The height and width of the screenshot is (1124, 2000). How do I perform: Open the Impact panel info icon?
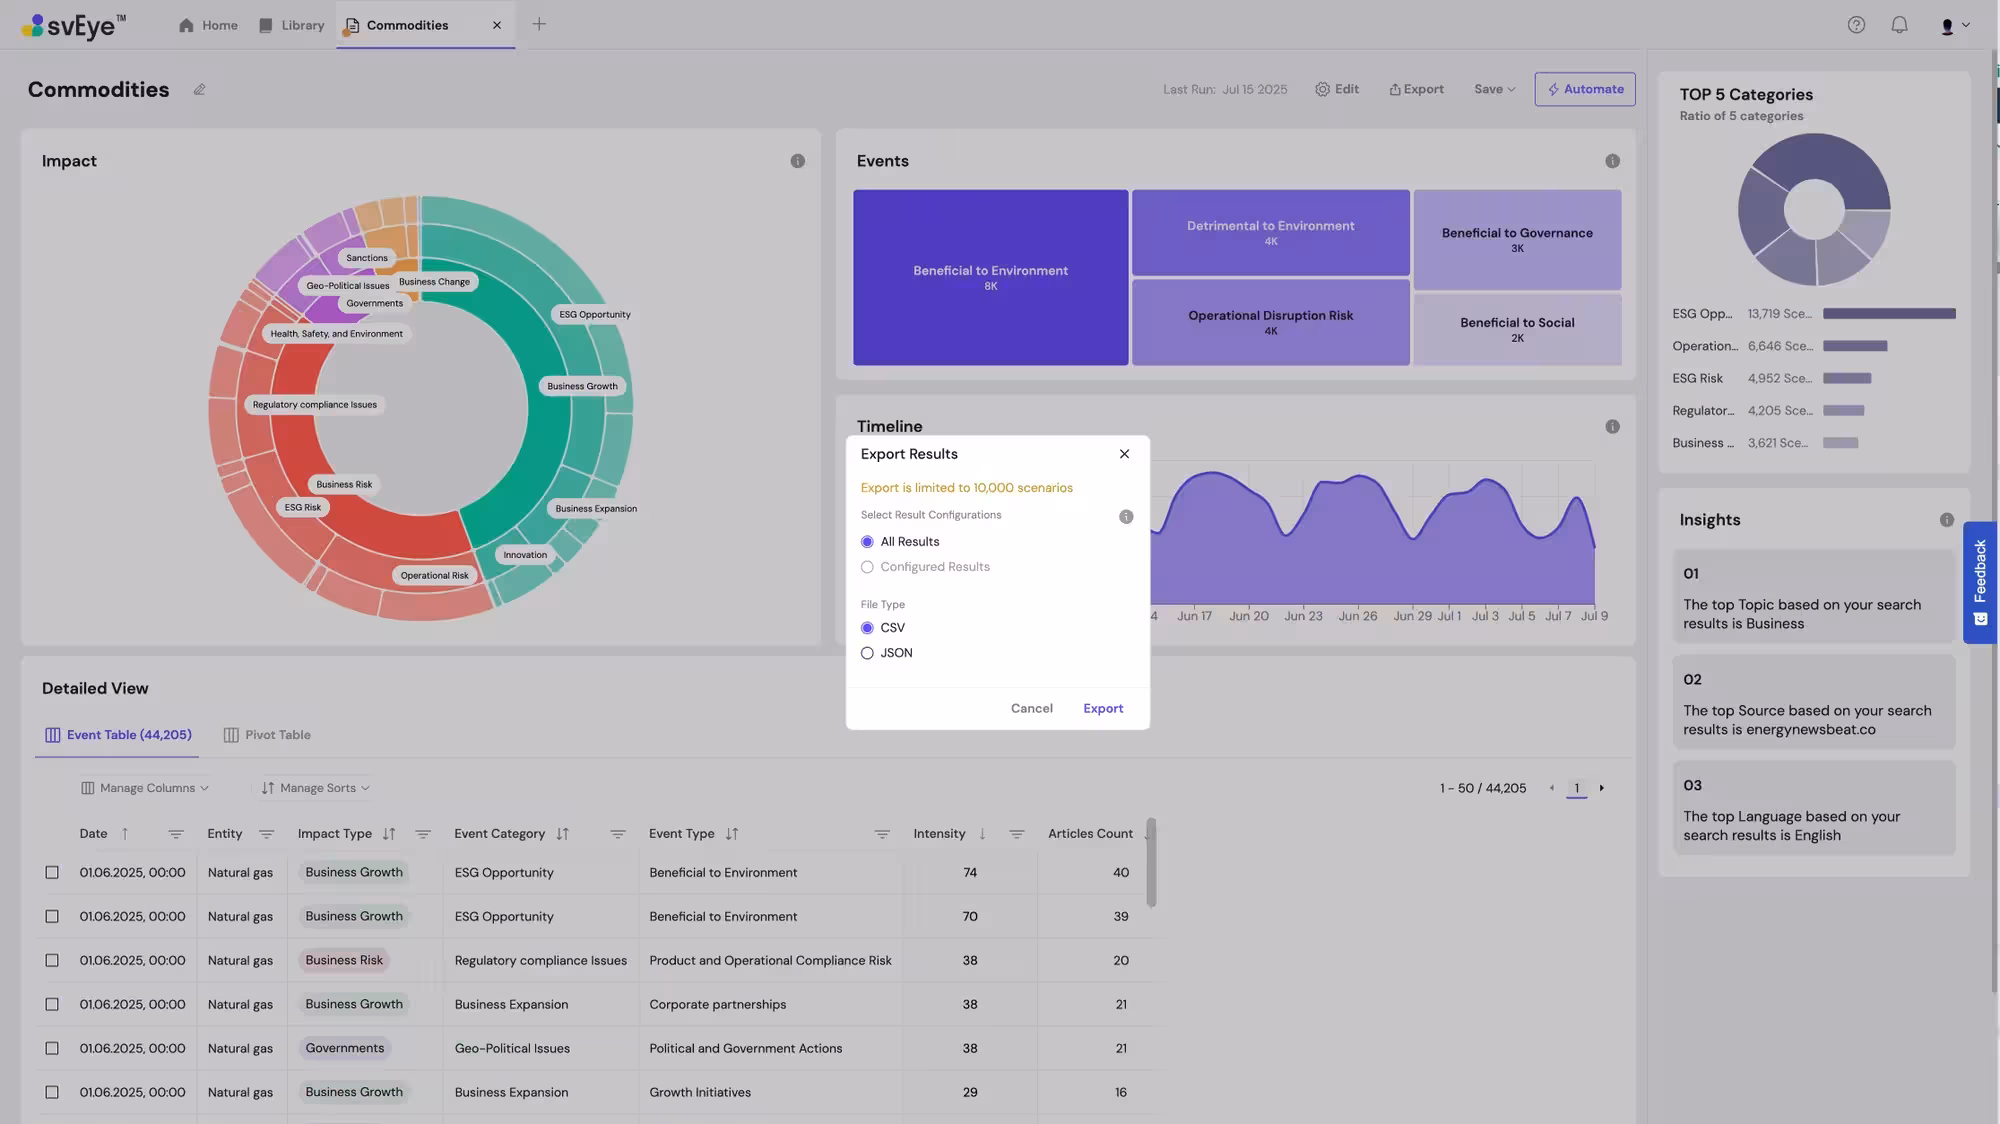(x=797, y=161)
